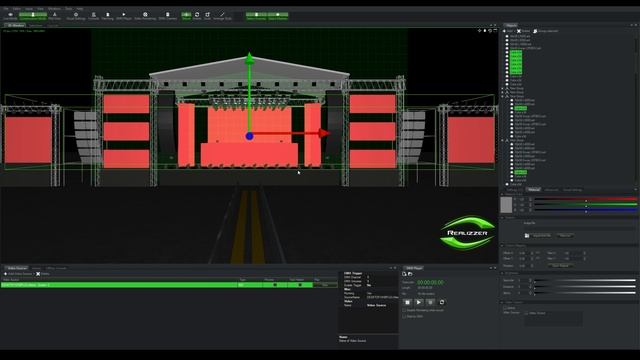Switch to the Material properties tab
Screen dimensions: 640x360
pos(533,190)
